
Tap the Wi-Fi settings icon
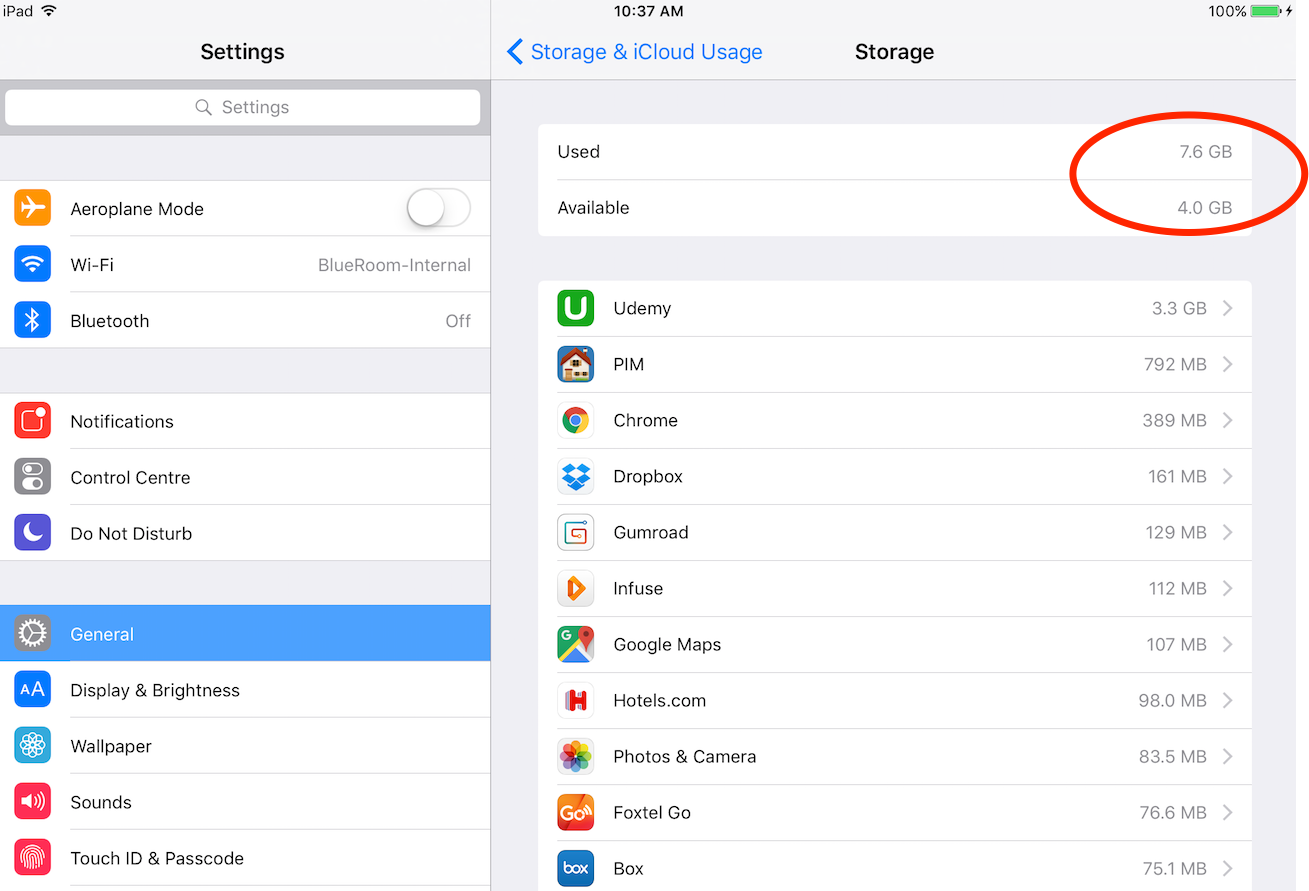point(32,264)
